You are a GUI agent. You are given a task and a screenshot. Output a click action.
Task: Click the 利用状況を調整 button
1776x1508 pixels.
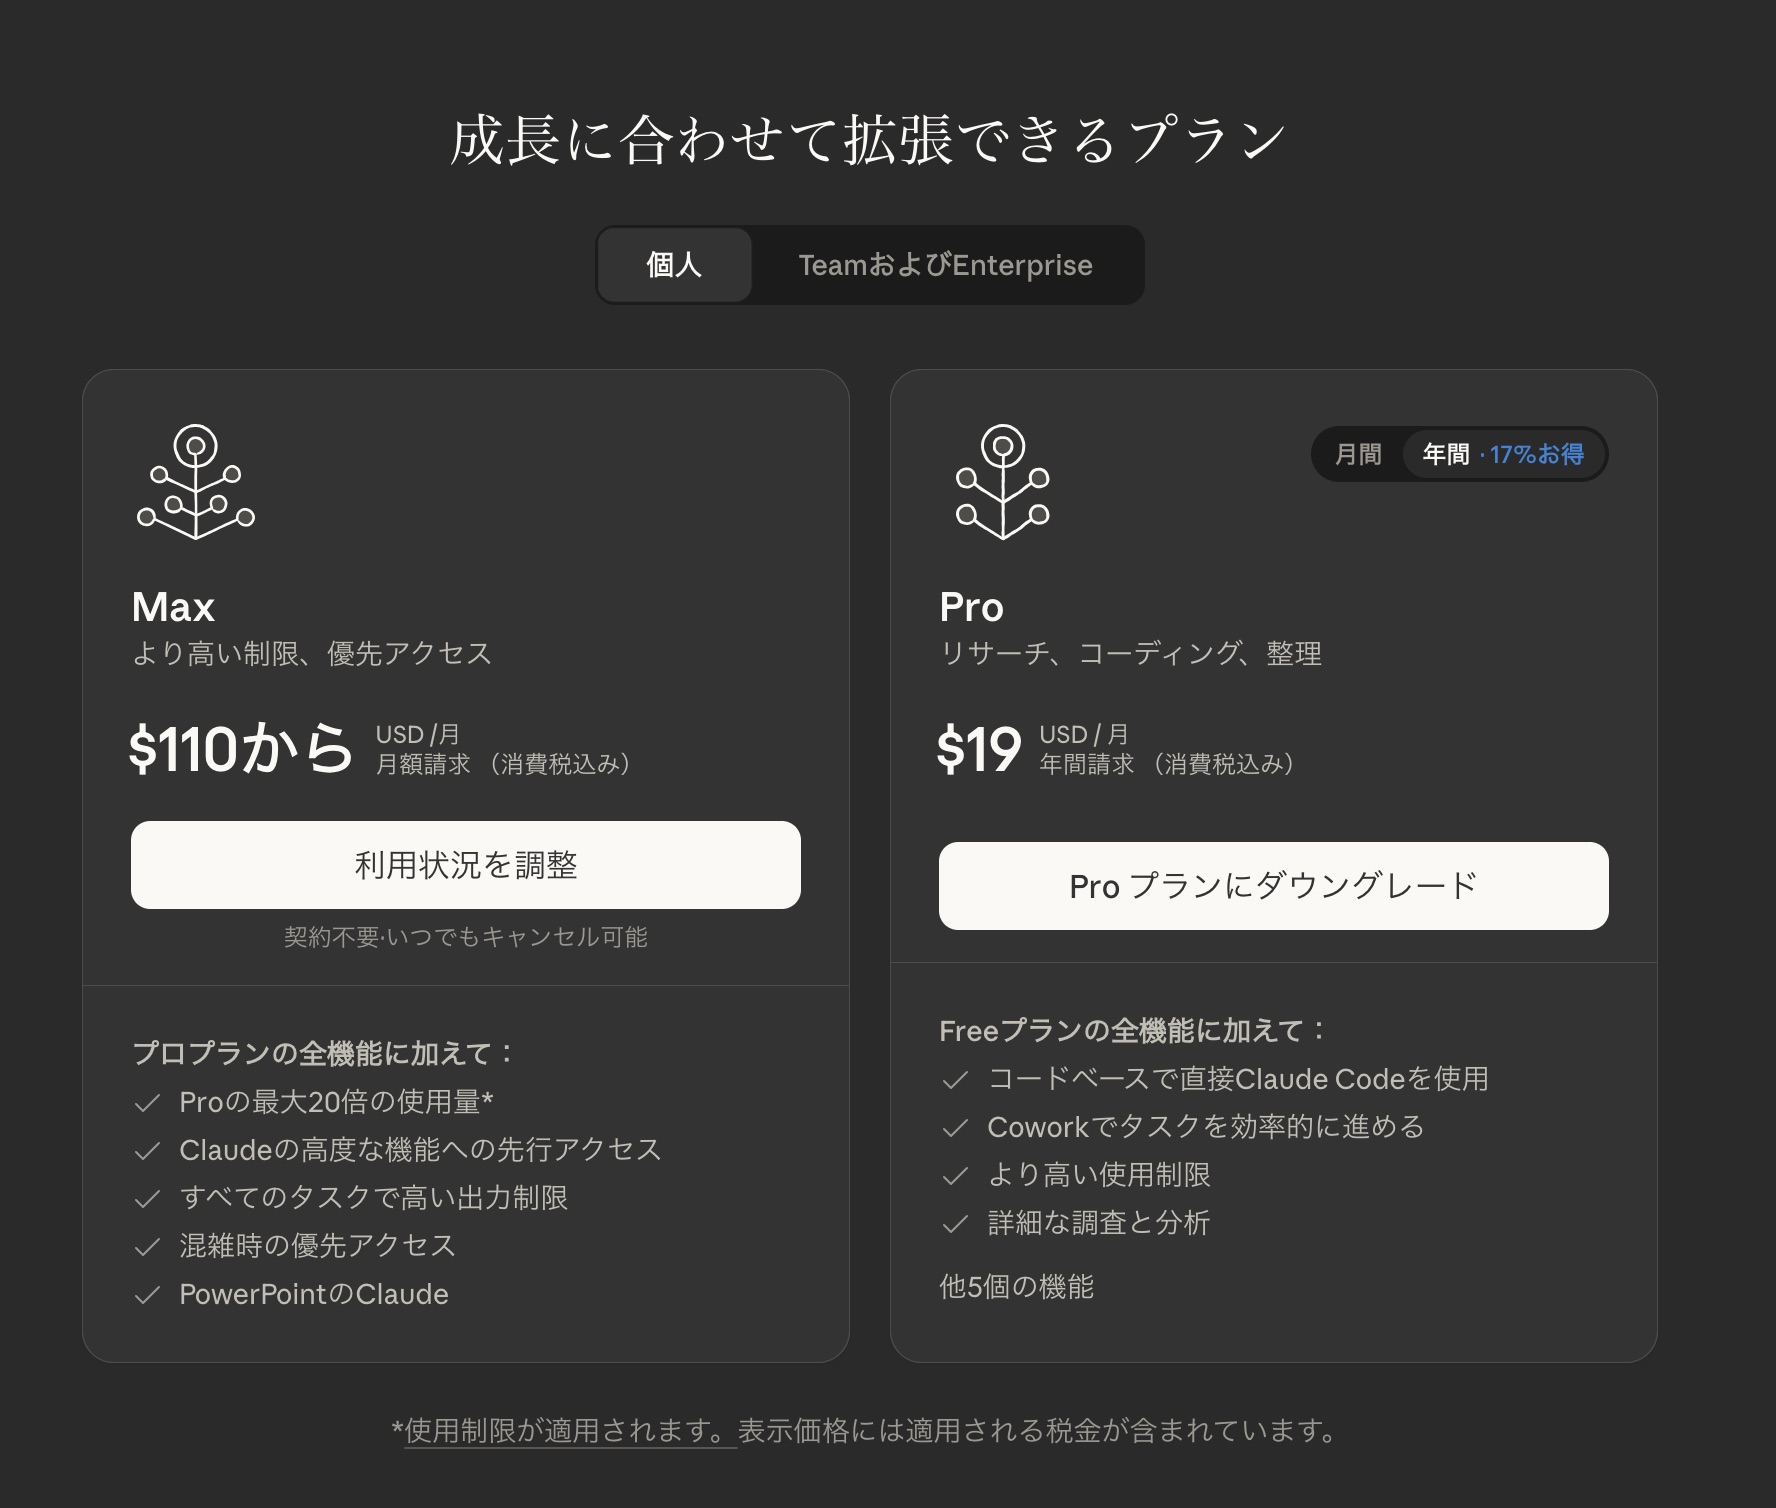(466, 865)
